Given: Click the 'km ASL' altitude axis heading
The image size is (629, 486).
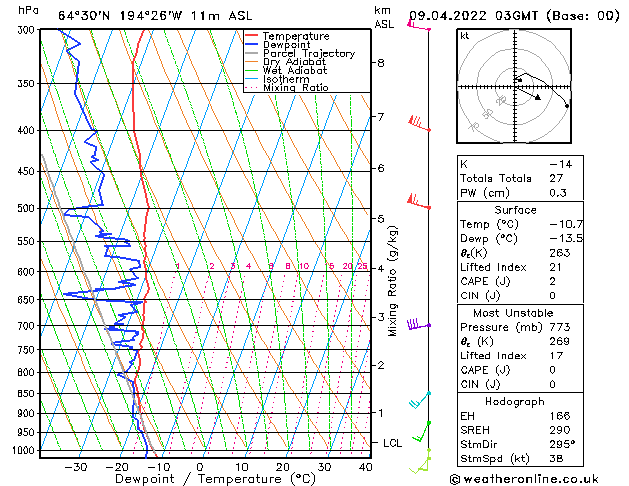Looking at the screenshot, I should (x=384, y=17).
